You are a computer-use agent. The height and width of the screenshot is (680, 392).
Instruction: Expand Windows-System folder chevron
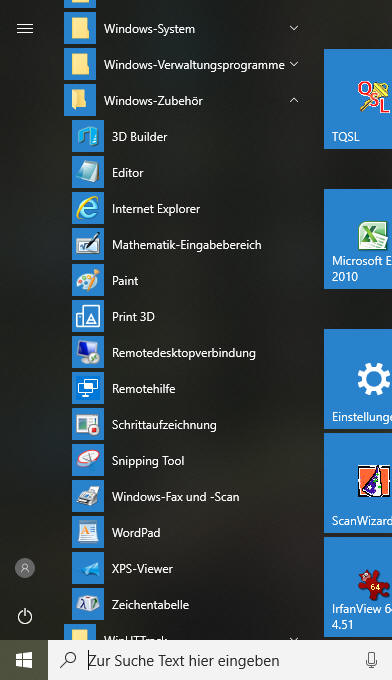tap(294, 28)
